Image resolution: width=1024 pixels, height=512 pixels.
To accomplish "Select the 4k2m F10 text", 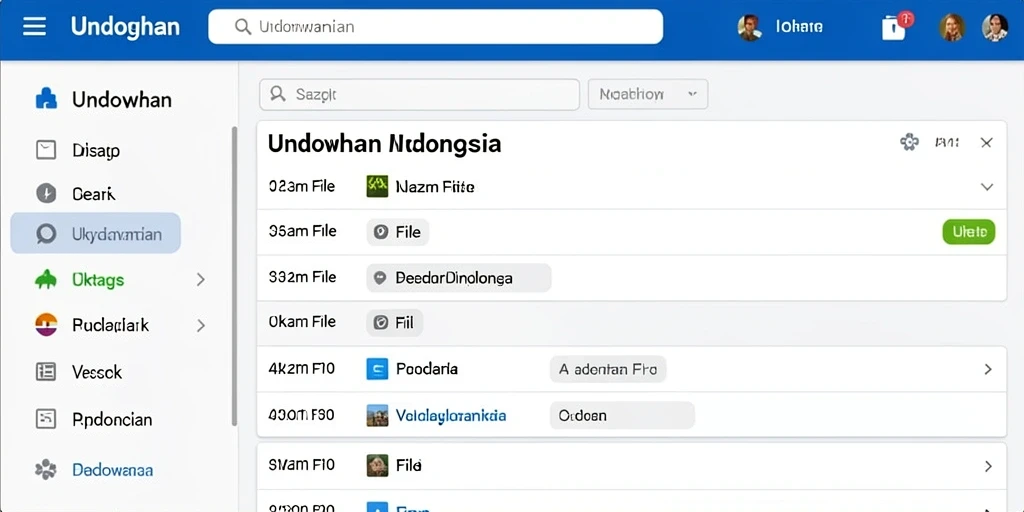I will click(302, 369).
